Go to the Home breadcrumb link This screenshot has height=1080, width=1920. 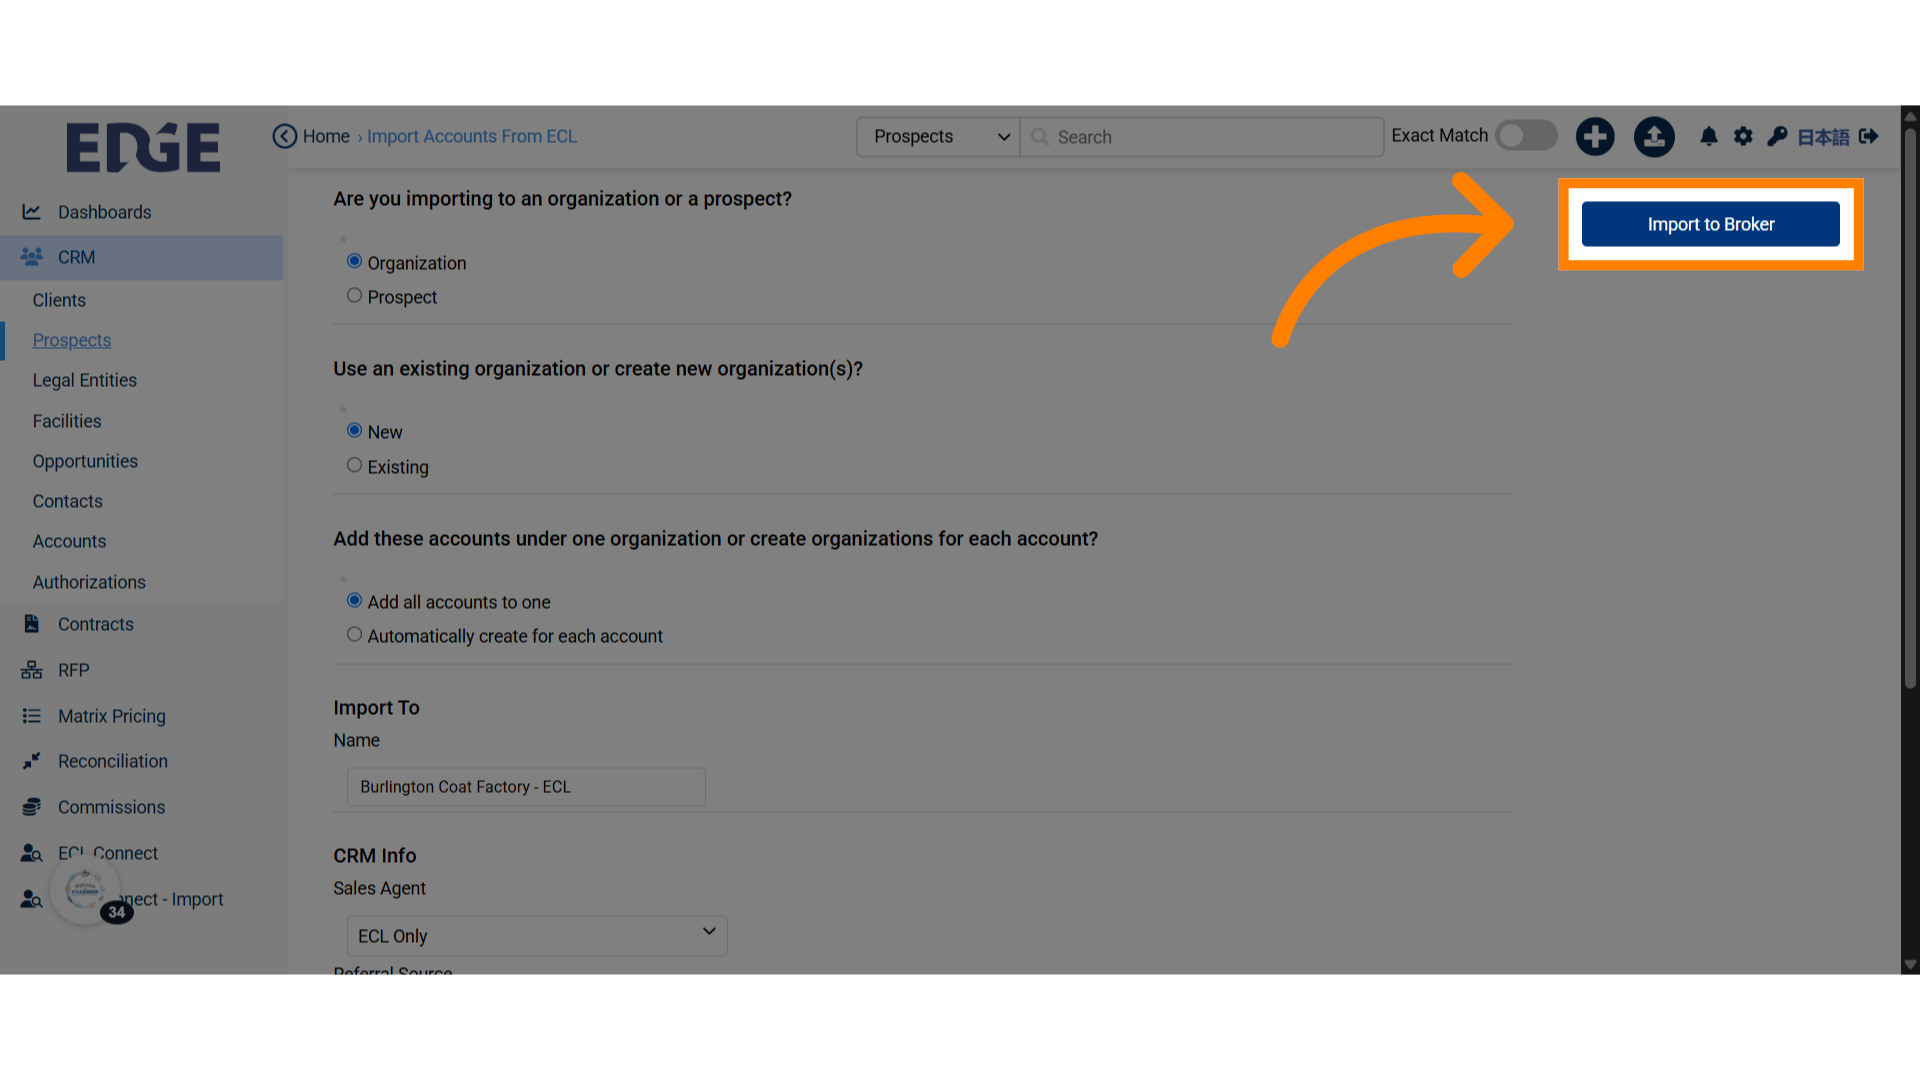pos(326,136)
